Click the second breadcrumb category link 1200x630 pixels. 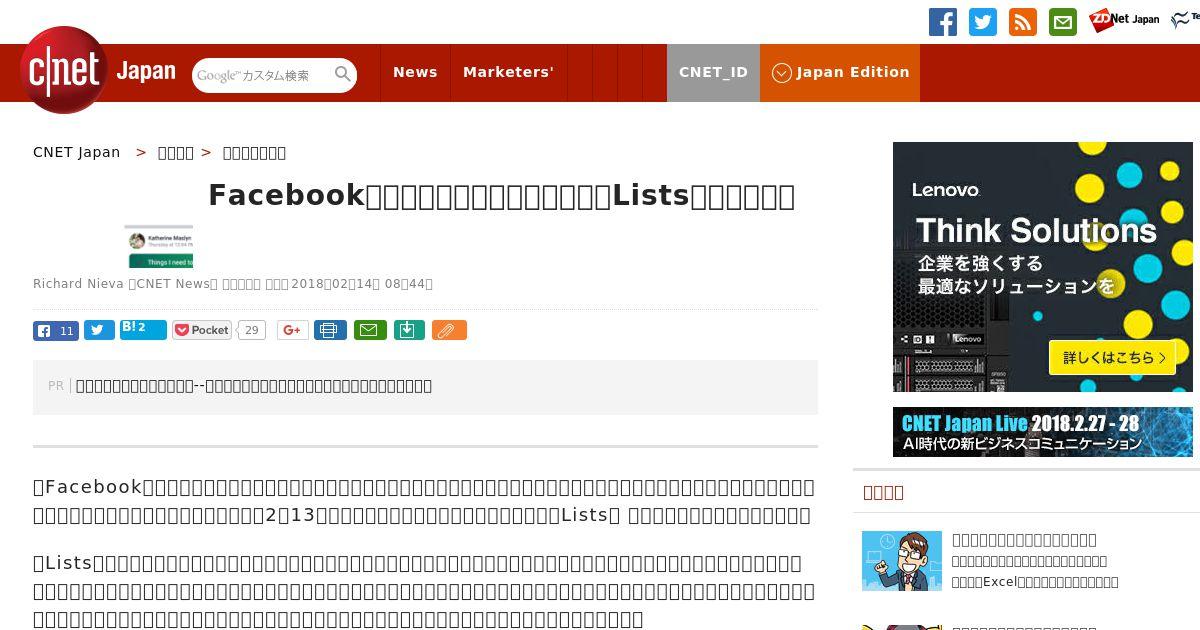click(176, 152)
